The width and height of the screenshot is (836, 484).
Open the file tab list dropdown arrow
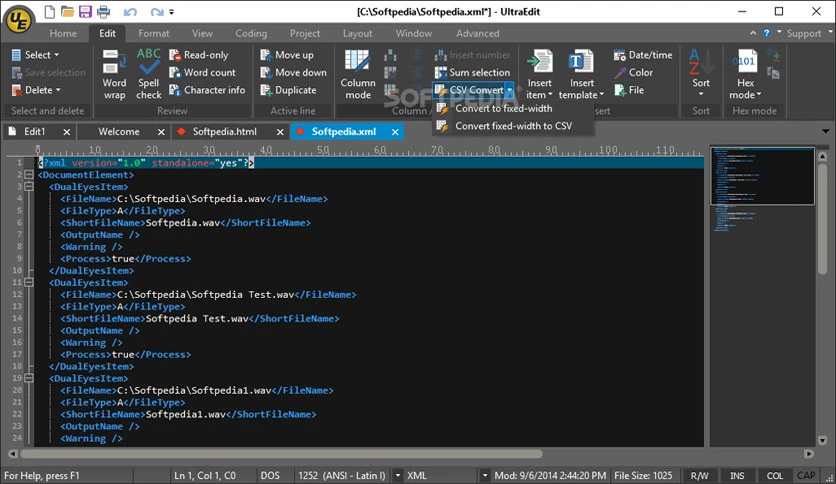(x=825, y=131)
